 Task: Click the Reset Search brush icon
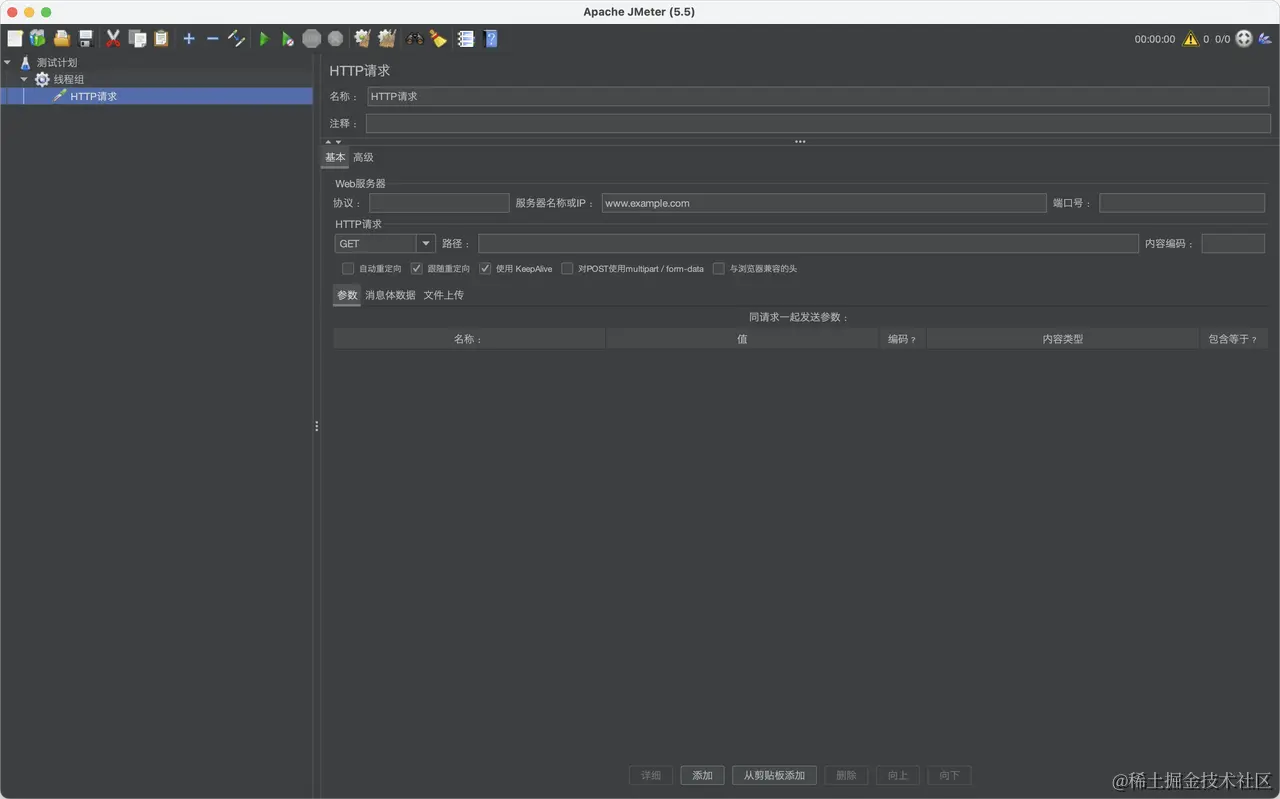pos(438,39)
